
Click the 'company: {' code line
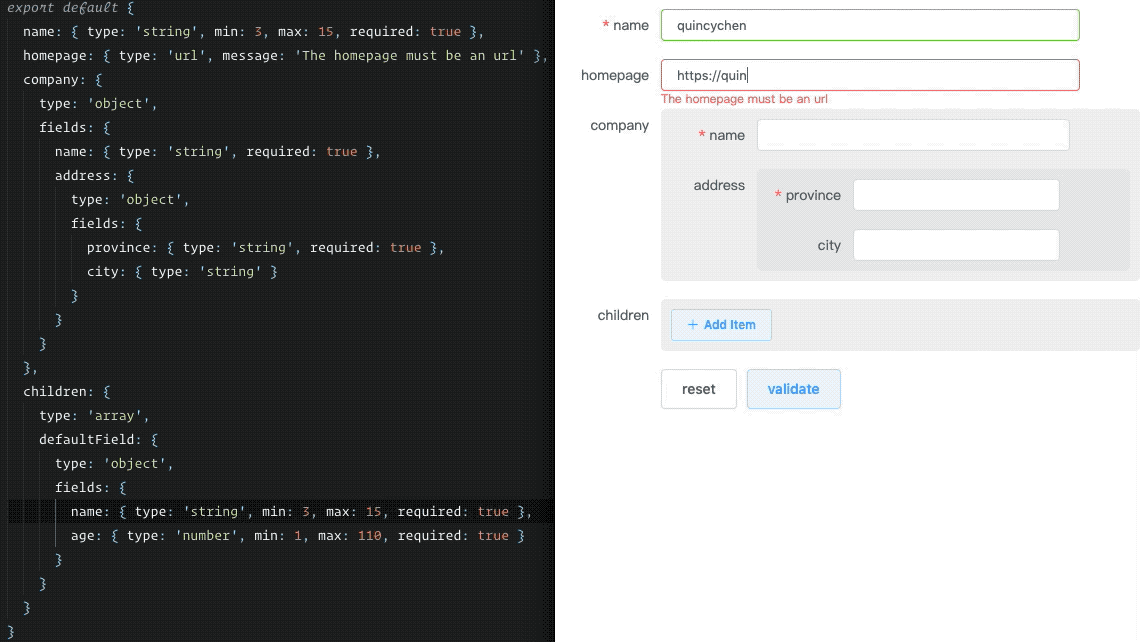click(x=63, y=80)
